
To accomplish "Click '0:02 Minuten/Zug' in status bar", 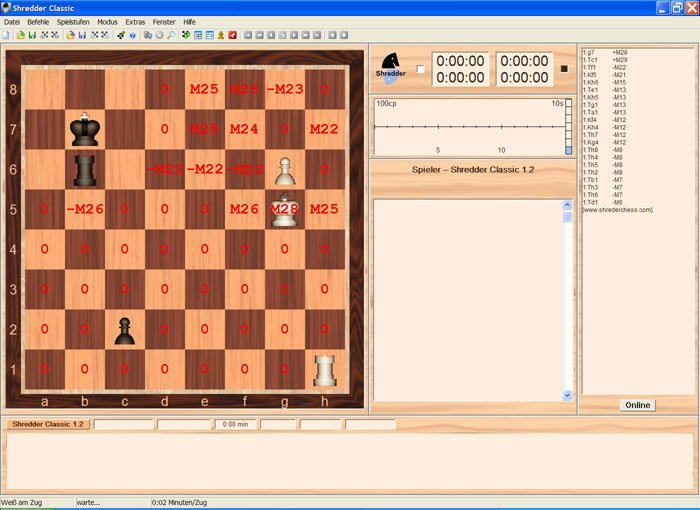I will tap(179, 502).
